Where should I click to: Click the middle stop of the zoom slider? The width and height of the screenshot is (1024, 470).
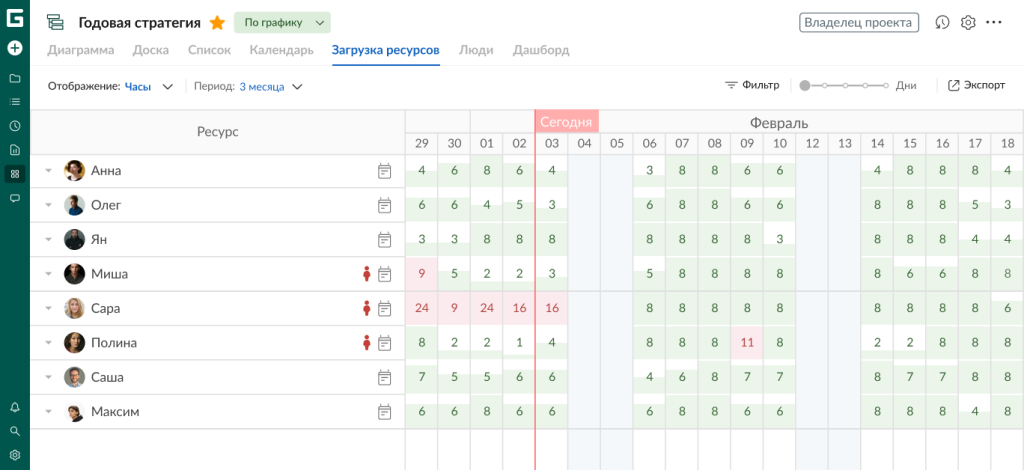(845, 86)
